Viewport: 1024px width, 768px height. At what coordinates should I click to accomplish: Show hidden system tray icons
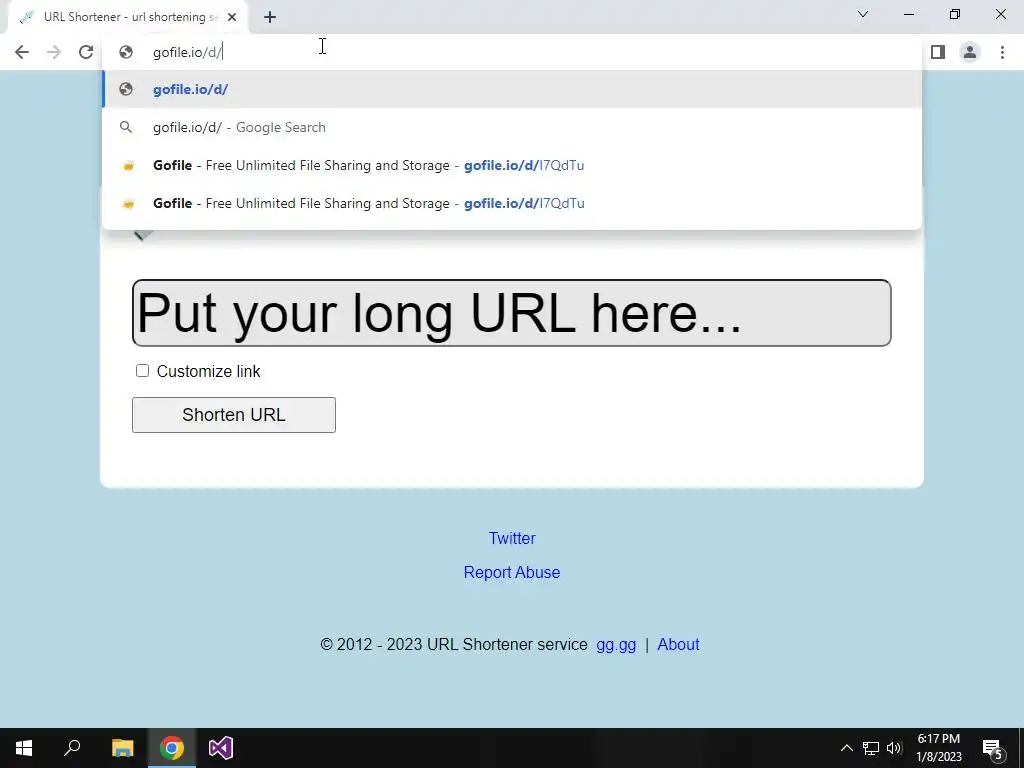coord(846,748)
